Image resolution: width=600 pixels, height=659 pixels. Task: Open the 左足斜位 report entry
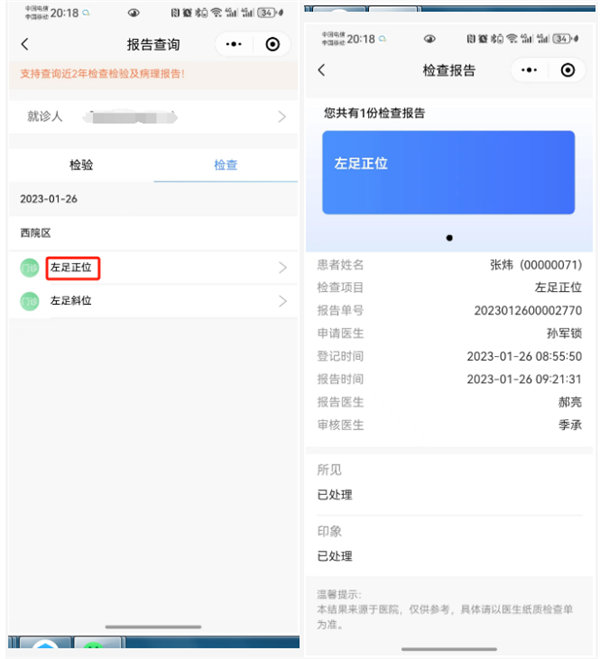pos(153,301)
